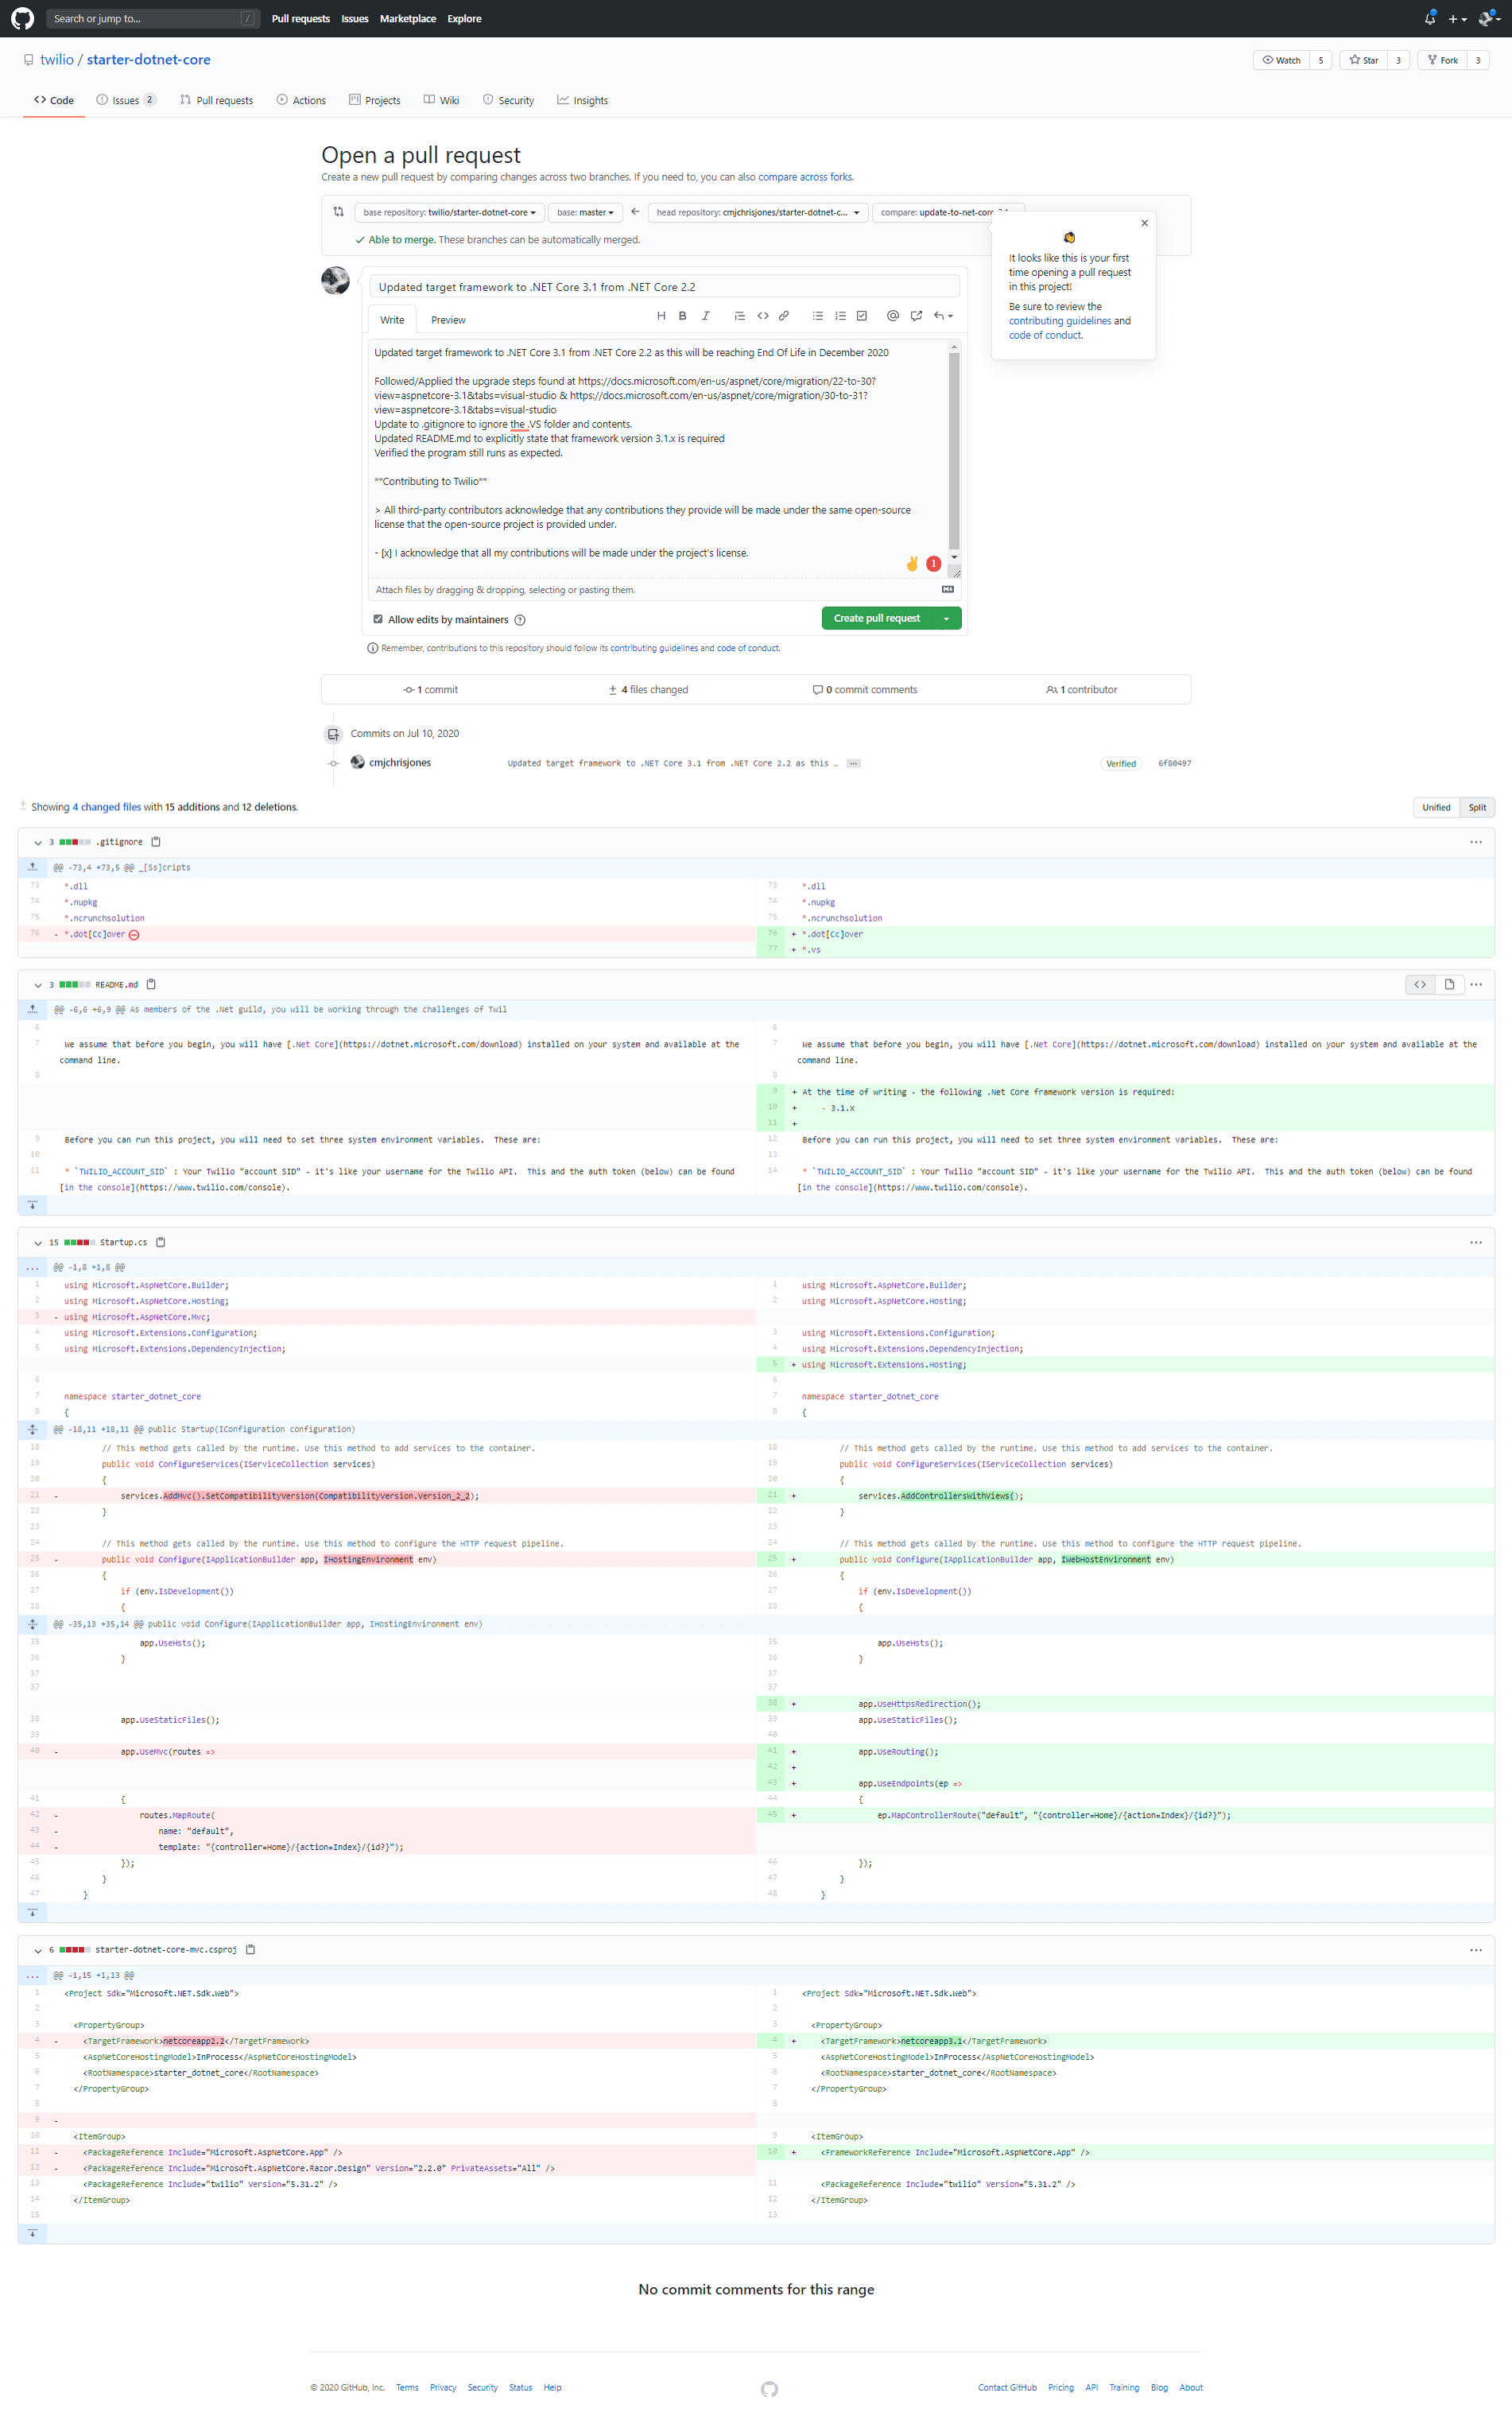1512x2420 pixels.
Task: Collapse the Startup.cs diff
Action: tap(38, 1243)
